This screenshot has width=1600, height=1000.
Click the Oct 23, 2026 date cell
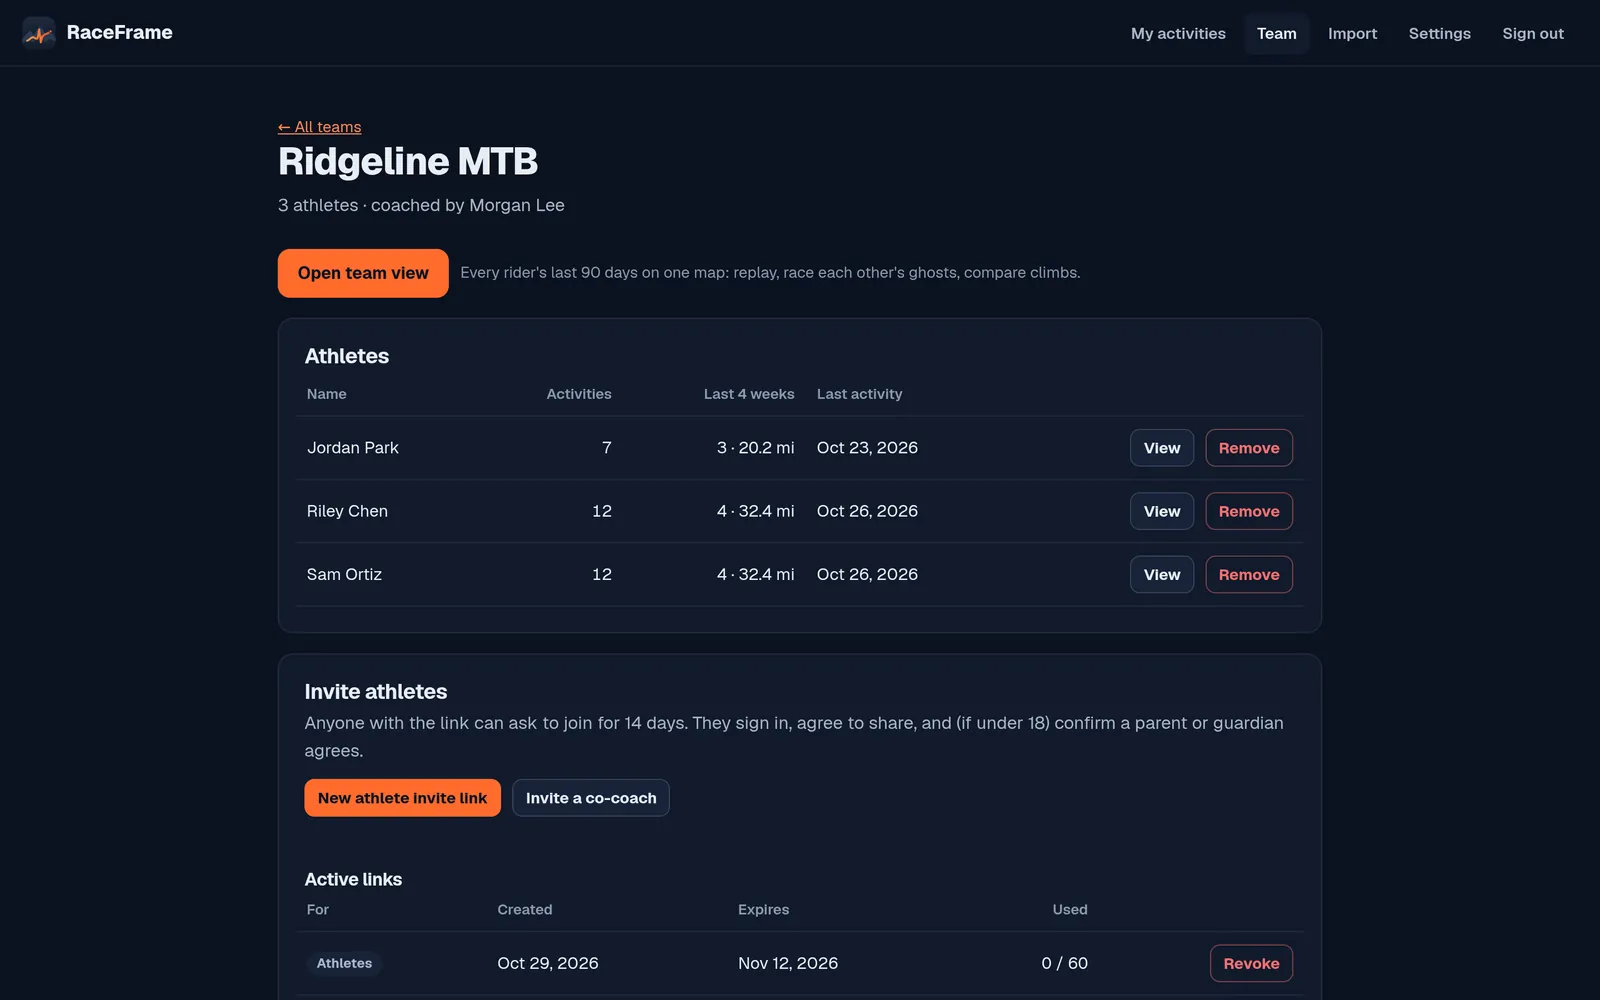tap(867, 448)
